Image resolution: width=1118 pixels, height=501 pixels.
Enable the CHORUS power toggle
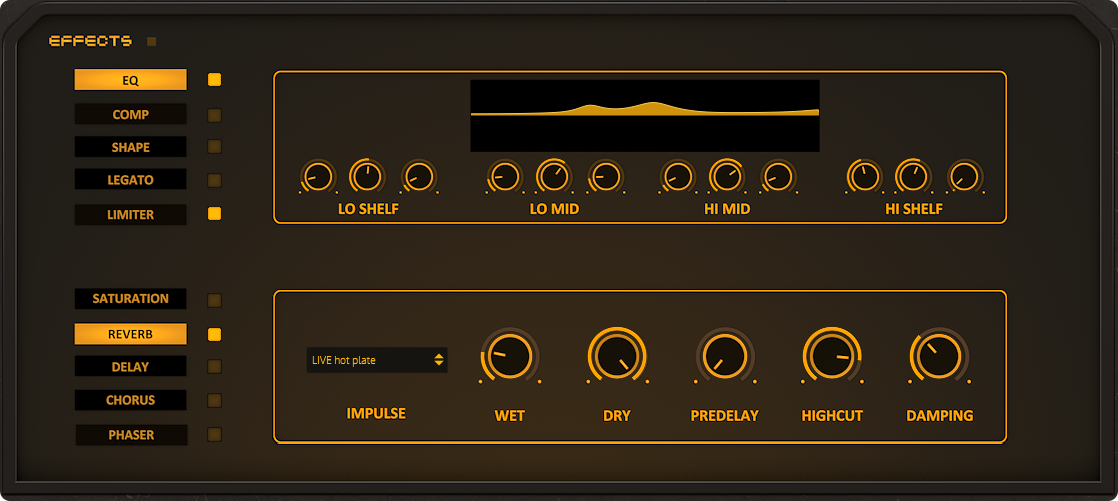tap(215, 400)
